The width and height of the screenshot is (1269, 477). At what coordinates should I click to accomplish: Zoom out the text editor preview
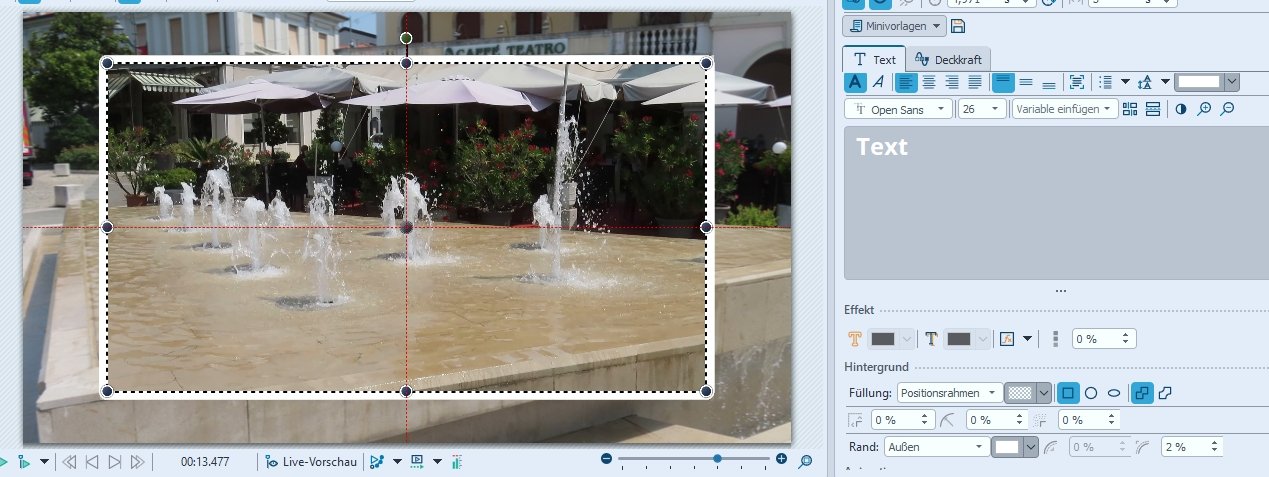point(1228,110)
